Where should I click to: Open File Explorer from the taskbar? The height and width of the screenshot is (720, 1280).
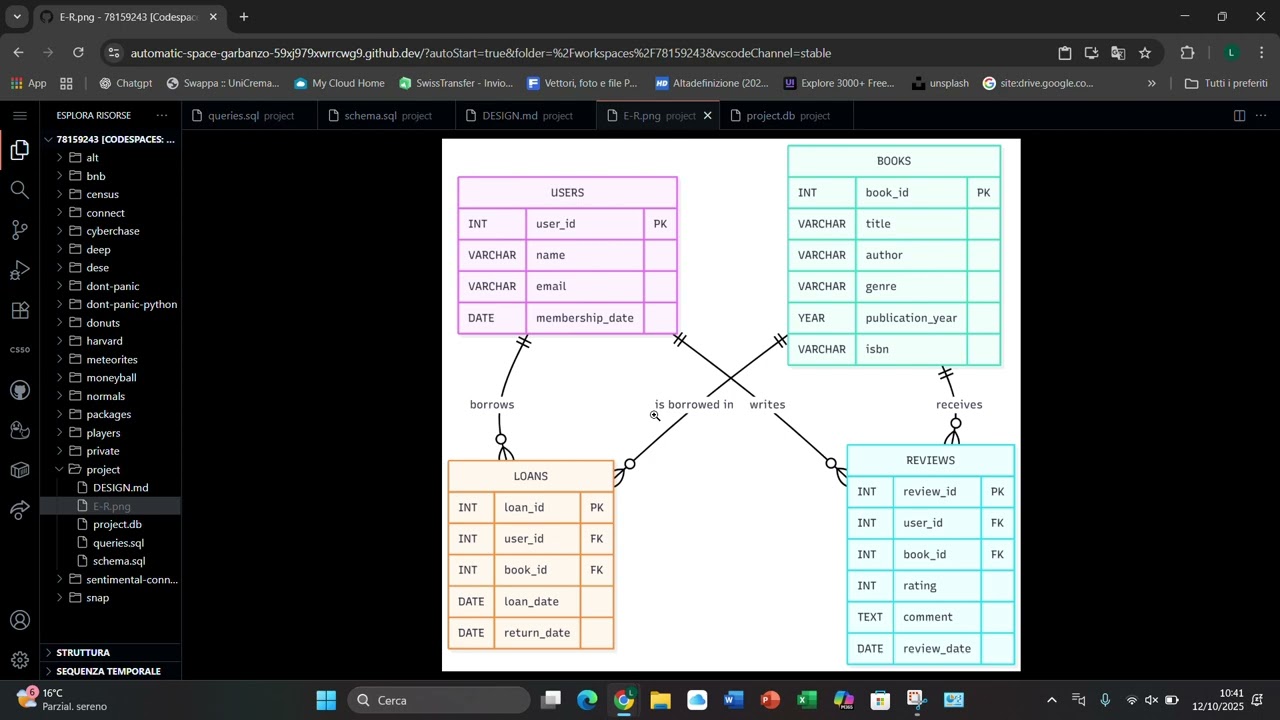[660, 700]
